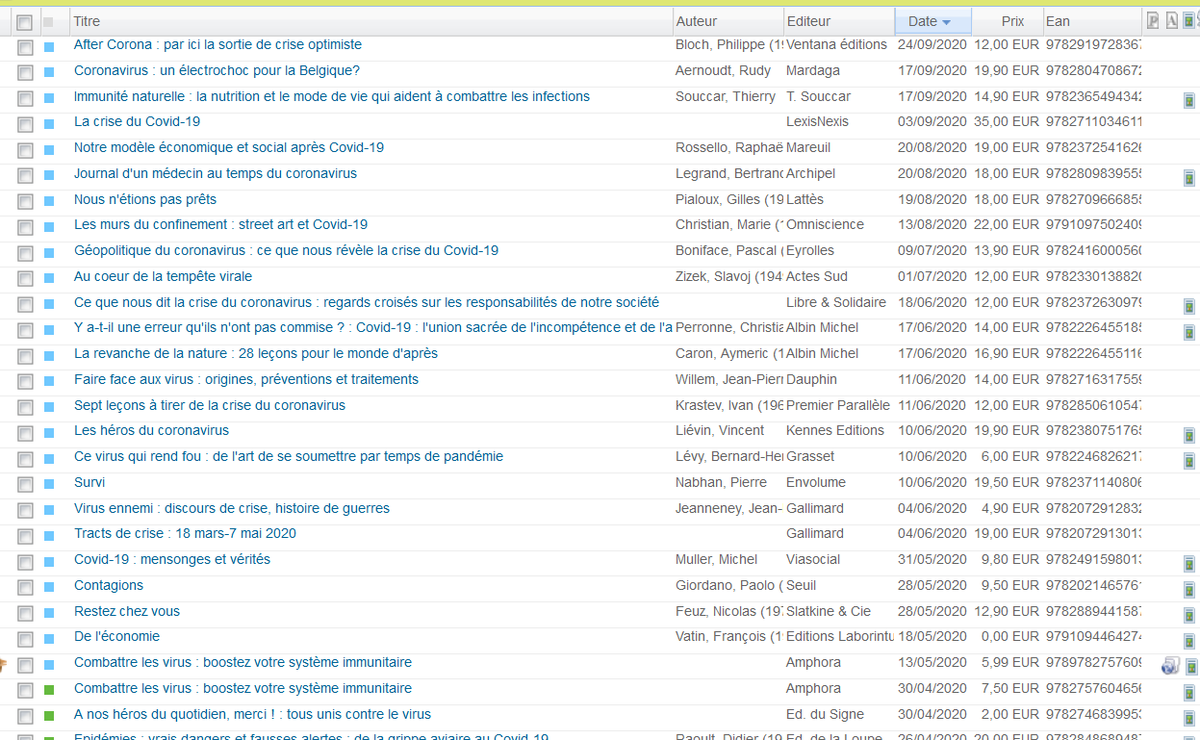The width and height of the screenshot is (1200, 740).
Task: Check the box for Nous n'étions pas prêts
Action: tap(25, 201)
